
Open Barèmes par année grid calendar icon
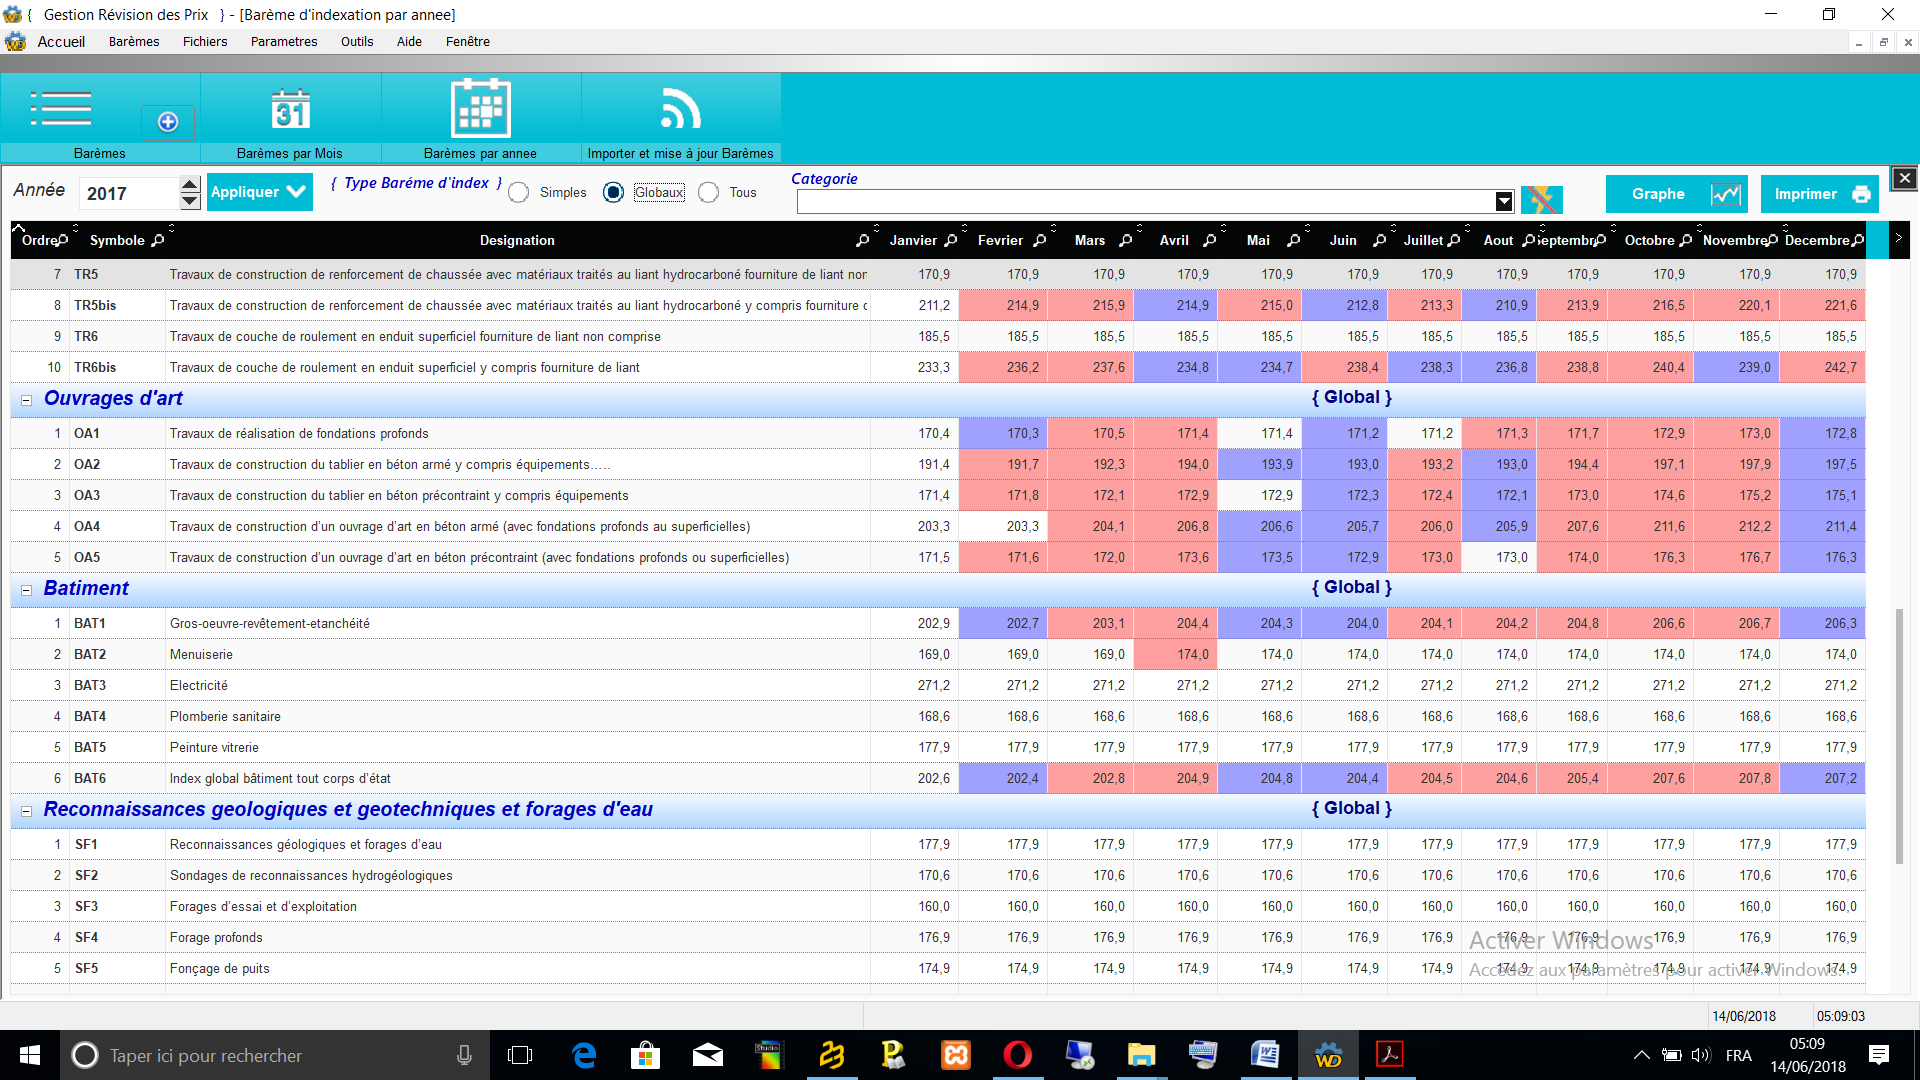pyautogui.click(x=480, y=109)
